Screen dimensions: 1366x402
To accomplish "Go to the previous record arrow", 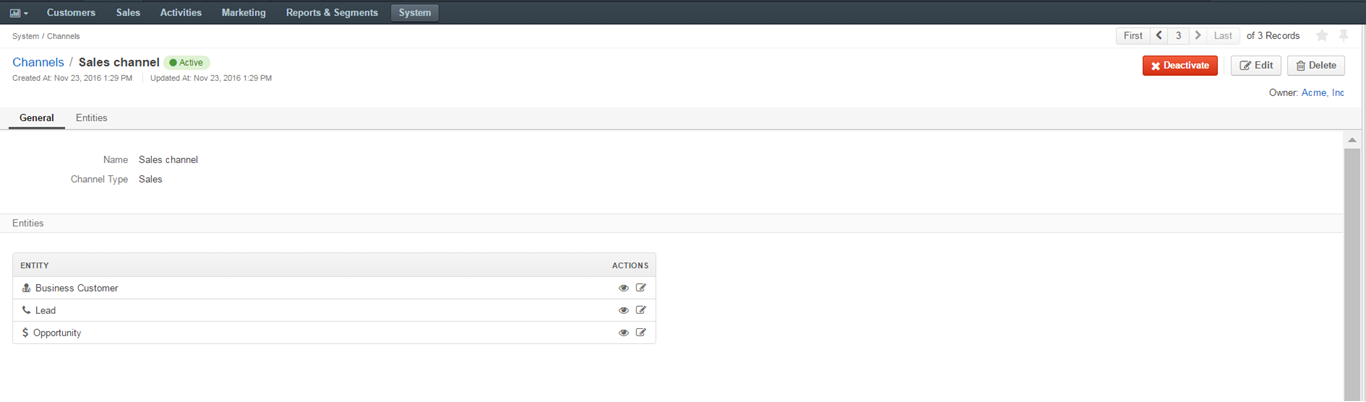I will (x=1159, y=35).
